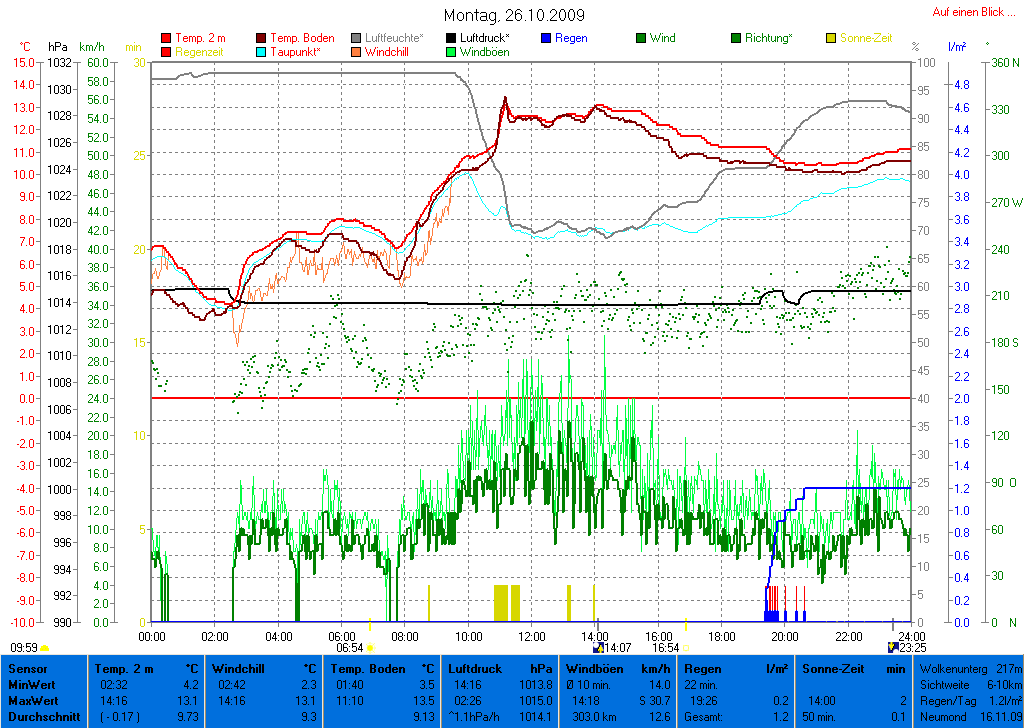Click the red Temp. 2 m legend square
The image size is (1024, 728).
pos(166,38)
